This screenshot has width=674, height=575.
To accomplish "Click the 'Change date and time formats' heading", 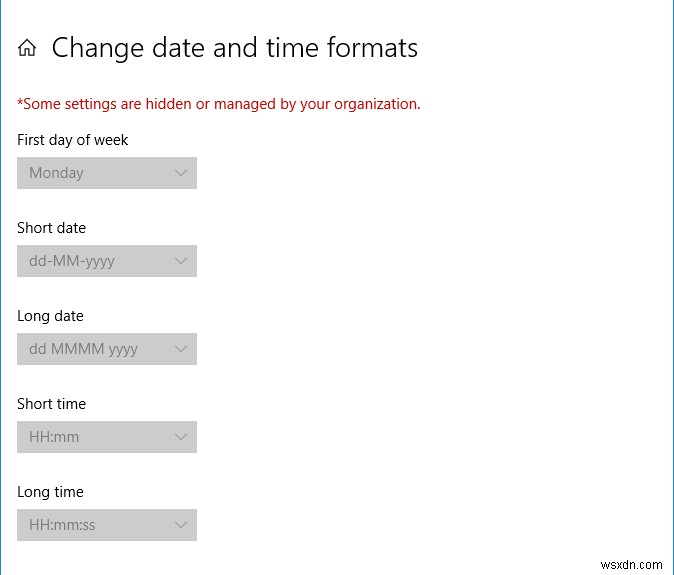I will click(x=234, y=47).
